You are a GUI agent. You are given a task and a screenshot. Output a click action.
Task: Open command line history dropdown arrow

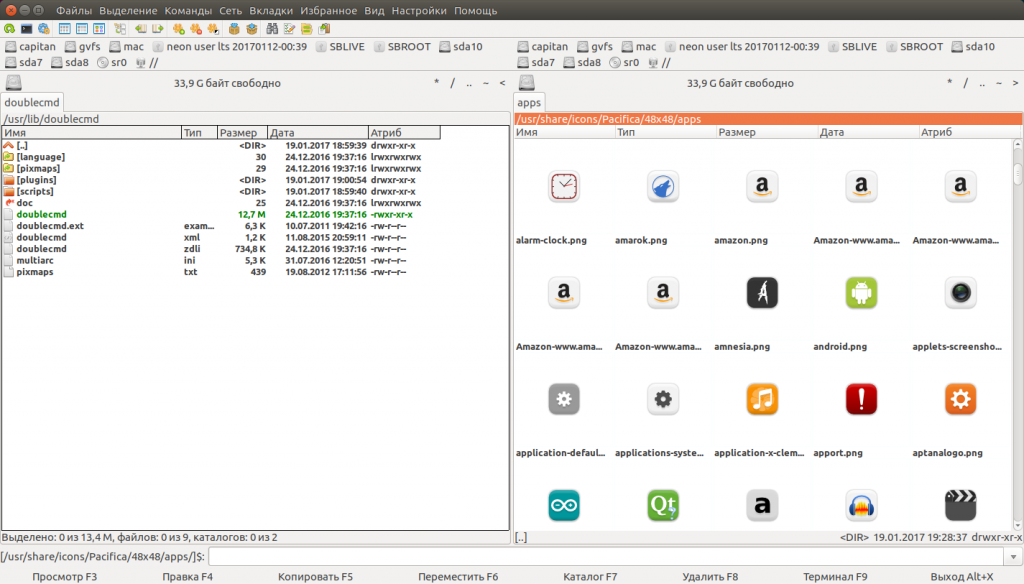pos(1013,557)
